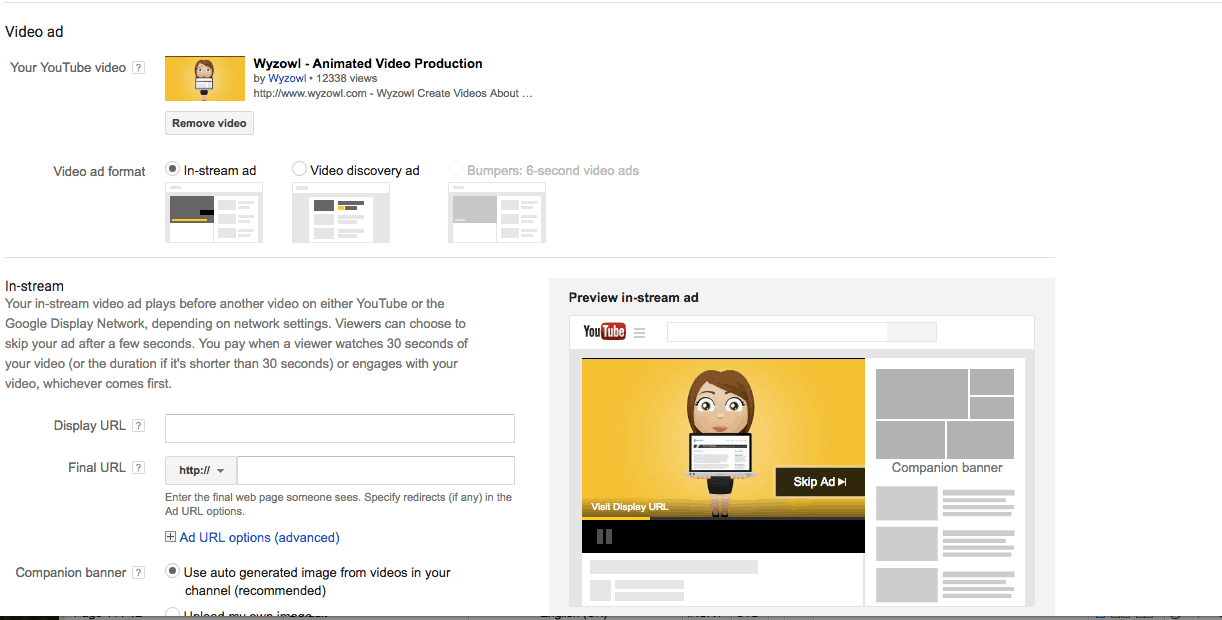
Task: Click the Video ad format label
Action: (x=99, y=171)
